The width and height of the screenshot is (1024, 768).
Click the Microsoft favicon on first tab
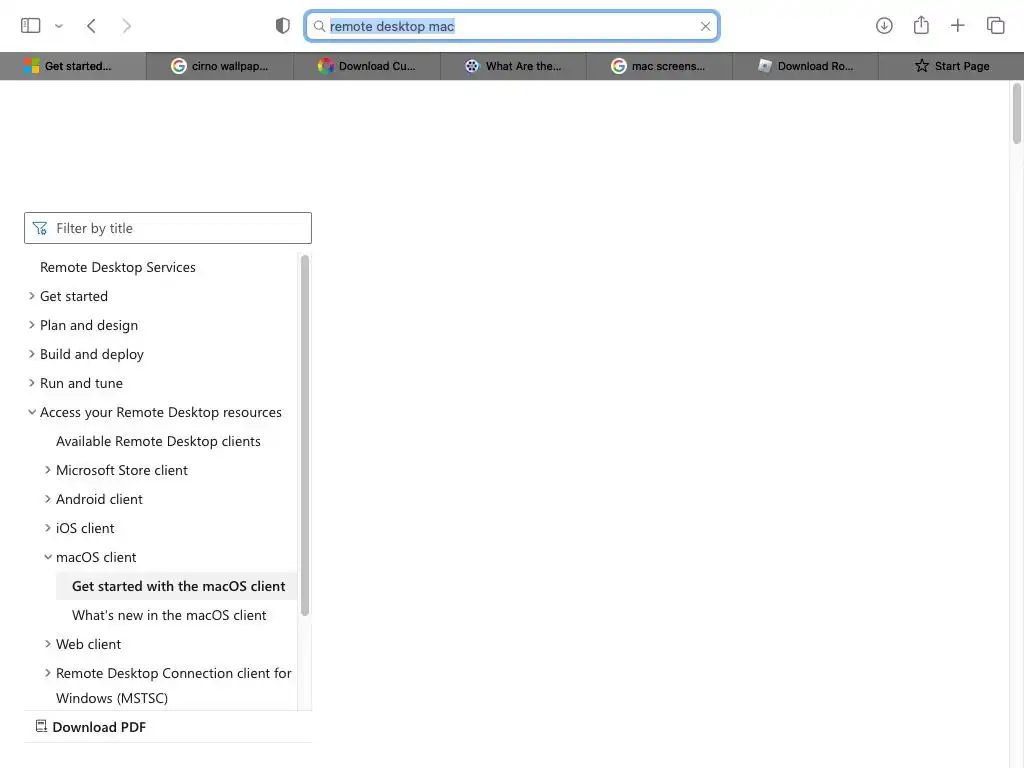31,66
